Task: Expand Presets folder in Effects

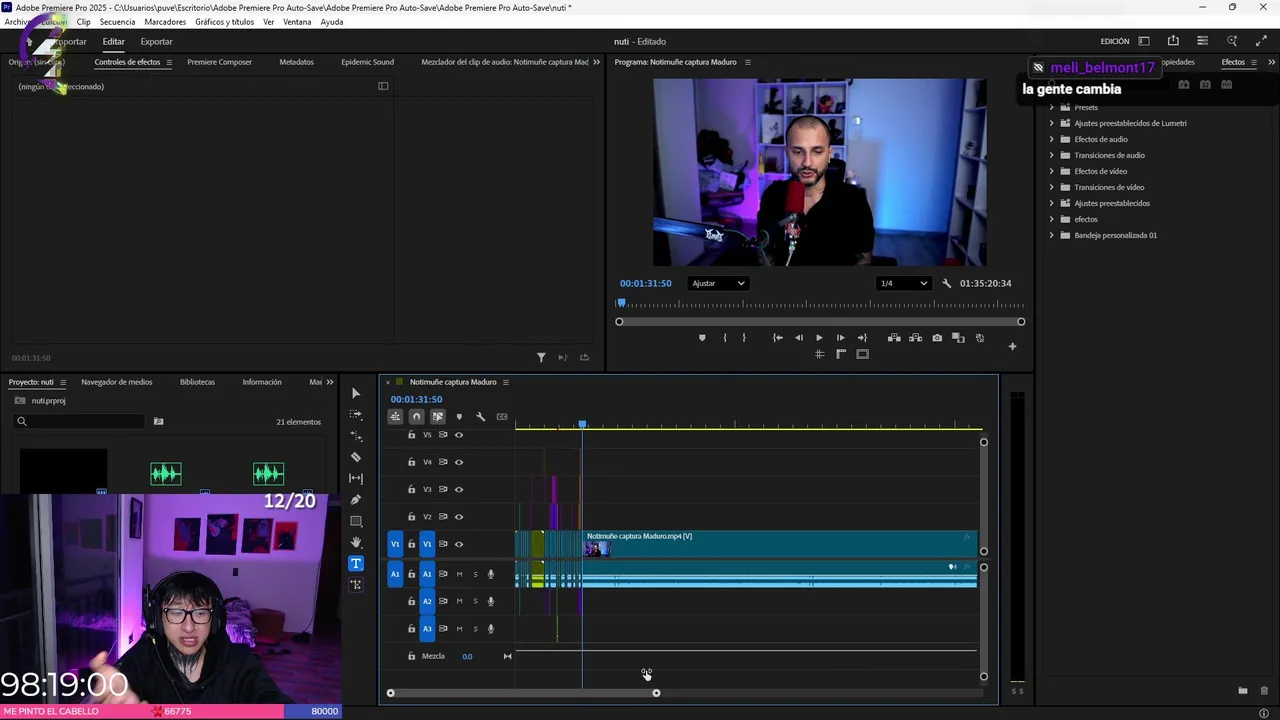Action: [x=1051, y=107]
